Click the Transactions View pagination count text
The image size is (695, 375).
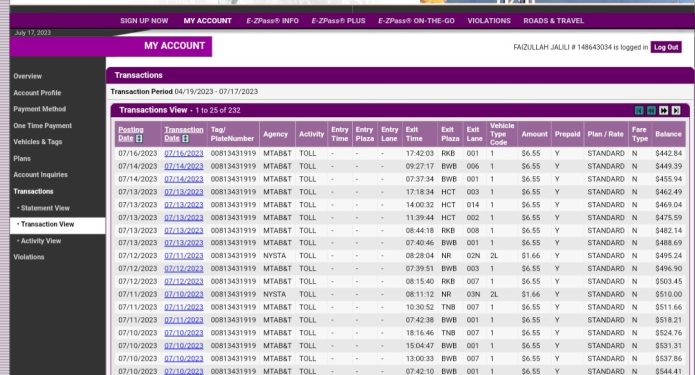[218, 110]
